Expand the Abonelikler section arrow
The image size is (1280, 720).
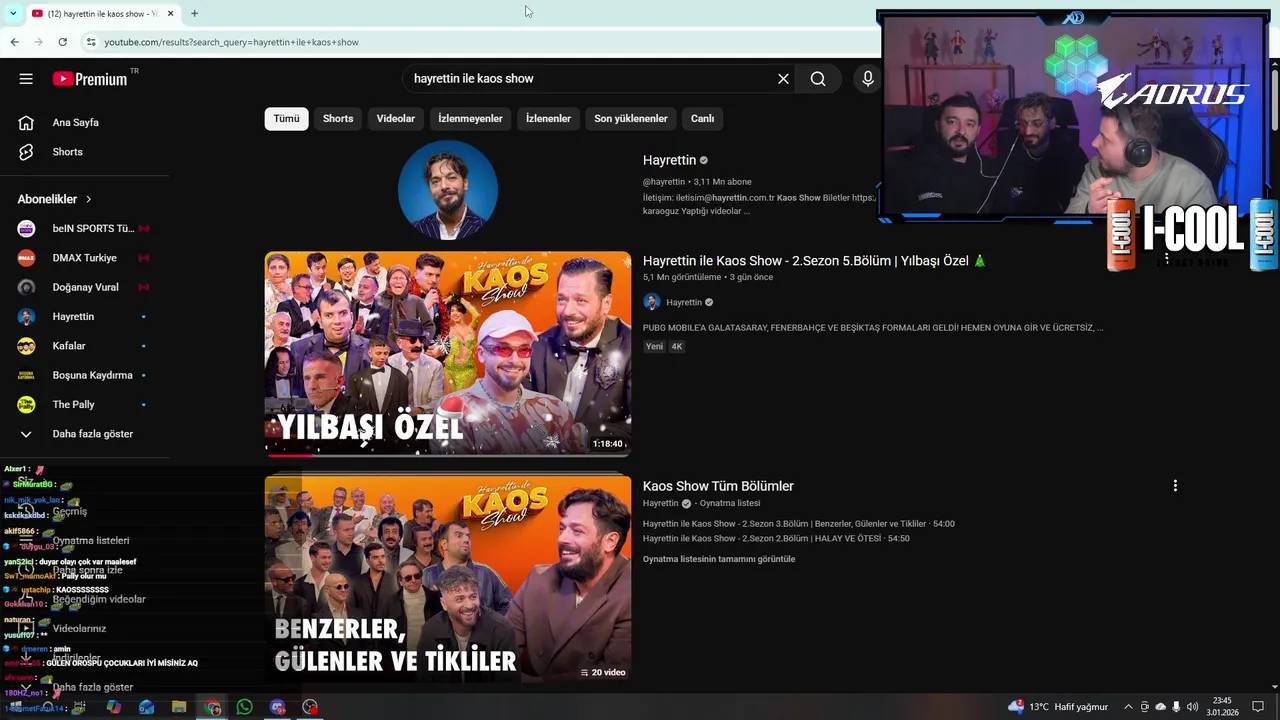click(88, 199)
